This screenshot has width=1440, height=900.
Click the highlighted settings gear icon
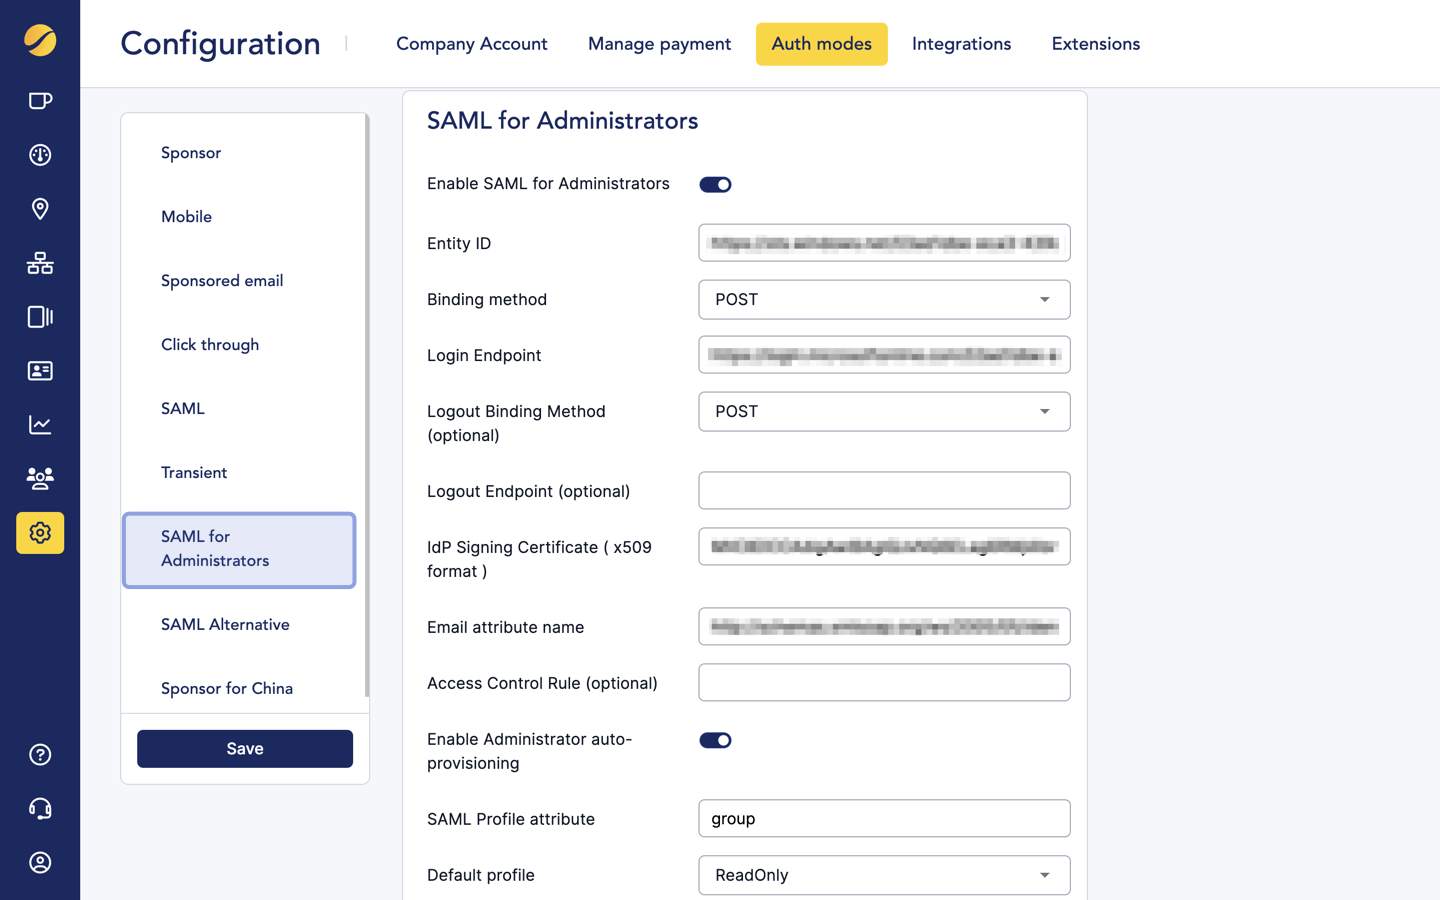40,533
